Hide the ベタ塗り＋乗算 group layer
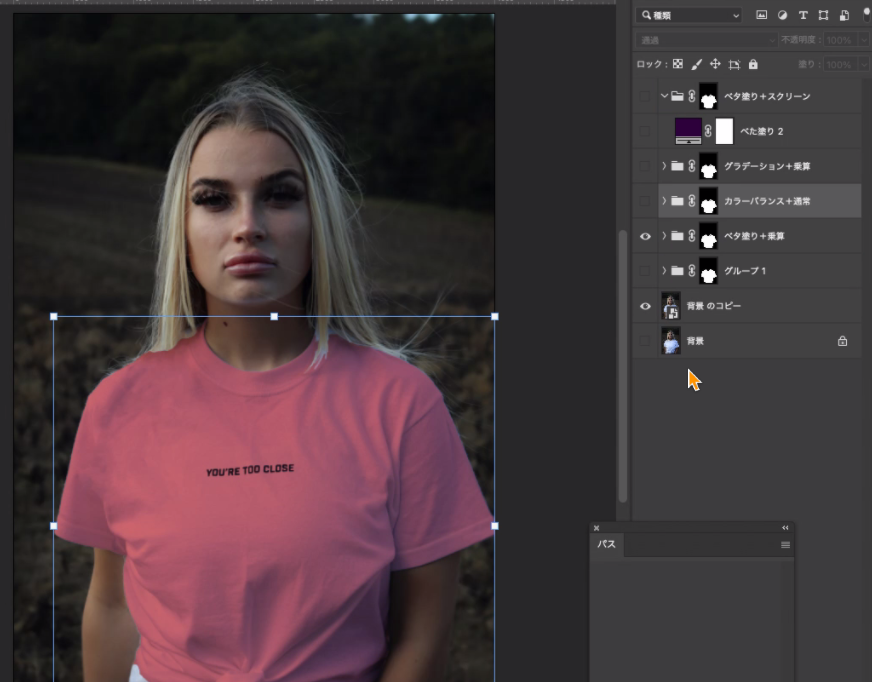The width and height of the screenshot is (872, 682). tap(645, 236)
